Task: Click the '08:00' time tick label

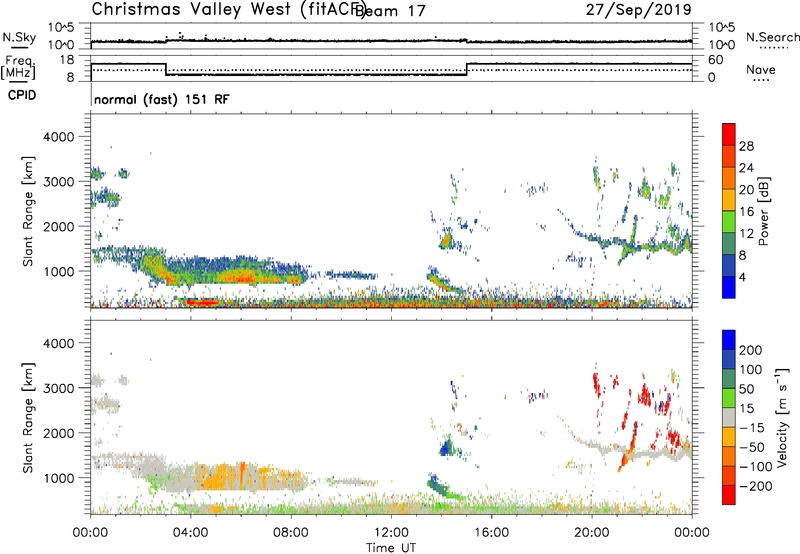Action: [x=291, y=533]
